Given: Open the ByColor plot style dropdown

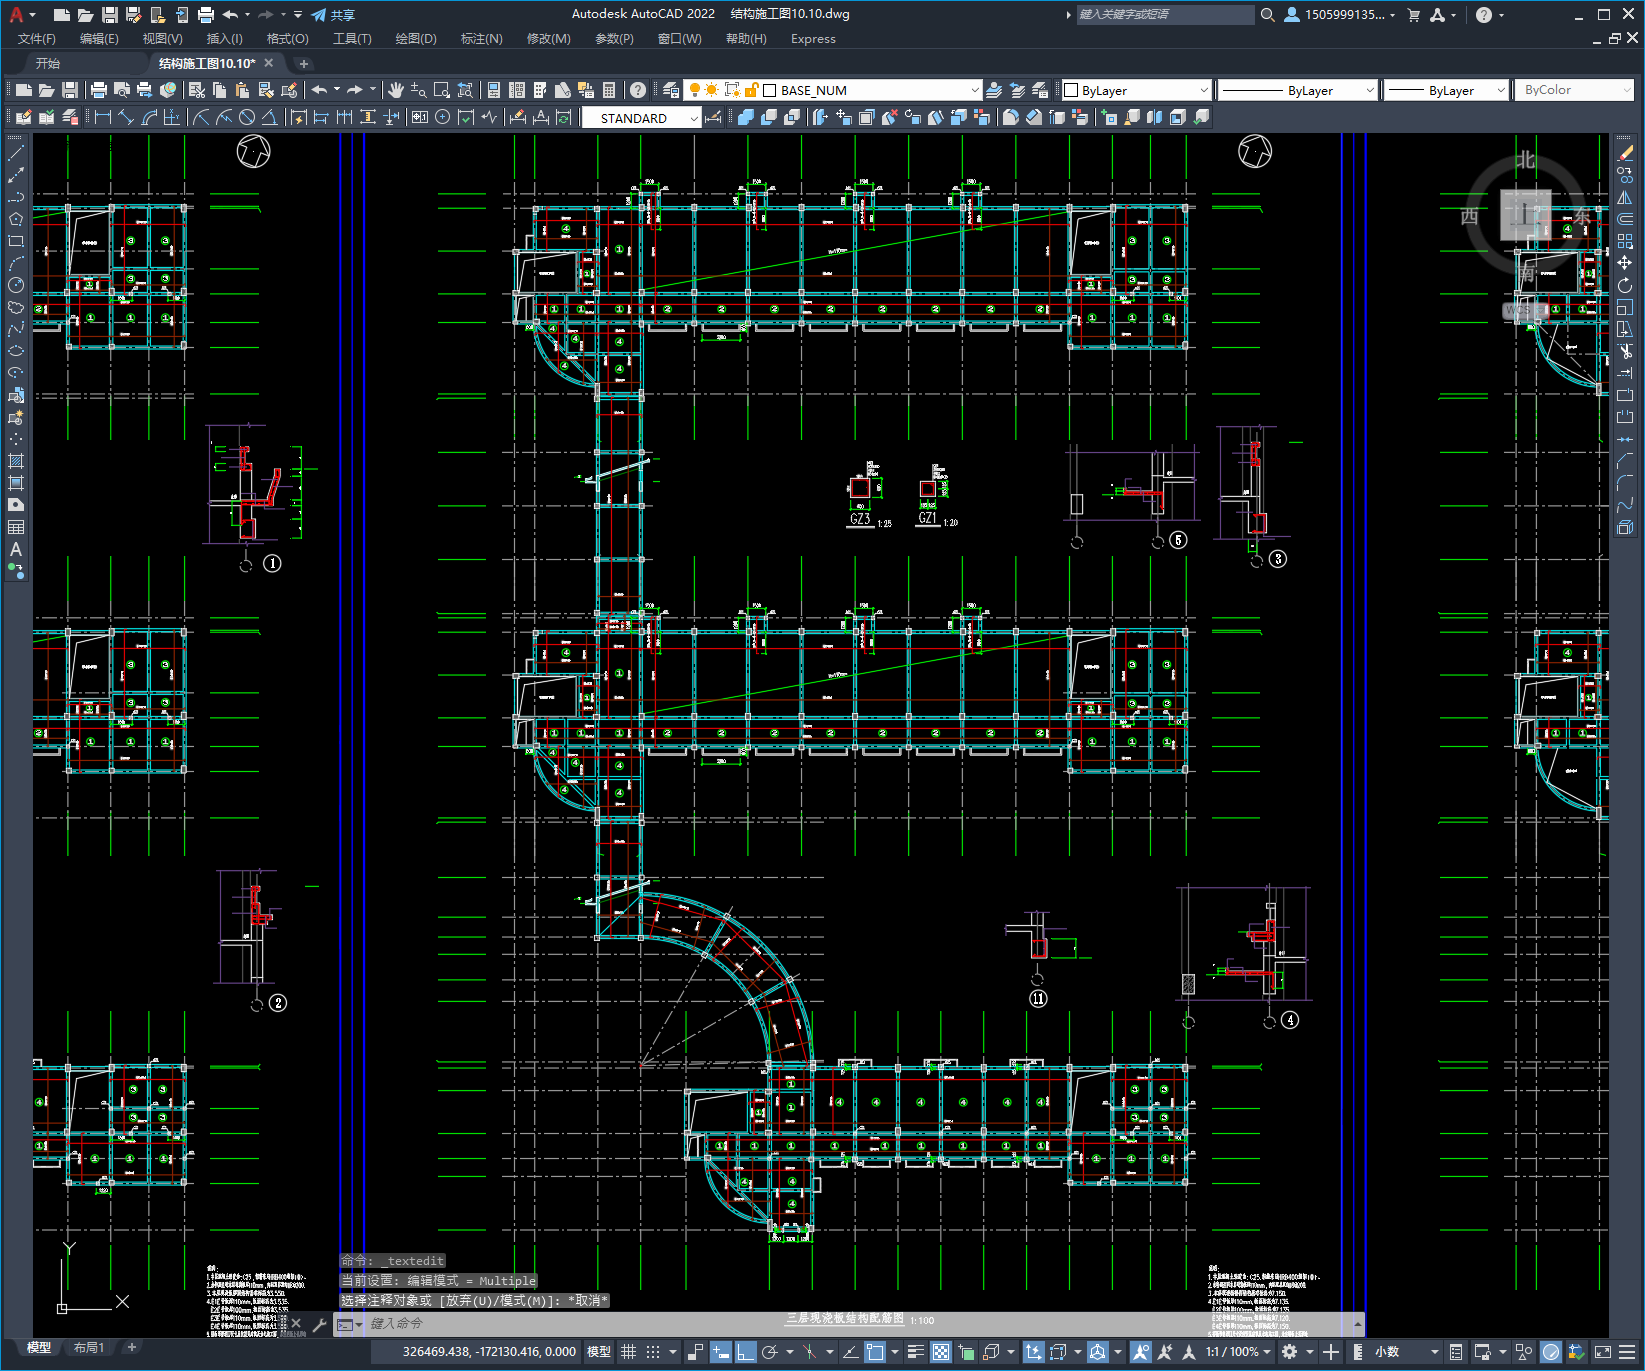Looking at the screenshot, I should (x=1575, y=90).
